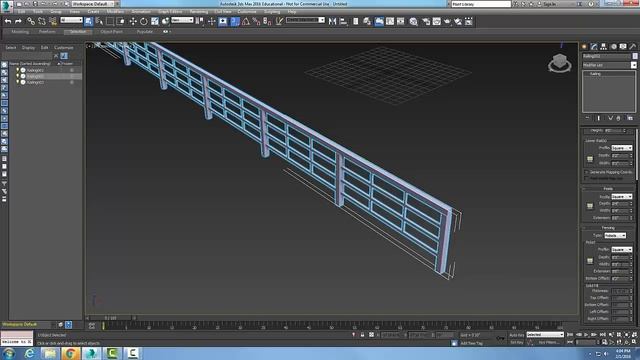Click the Redo arrow in the main toolbar
This screenshot has height=360, width=640.
click(x=18, y=21)
